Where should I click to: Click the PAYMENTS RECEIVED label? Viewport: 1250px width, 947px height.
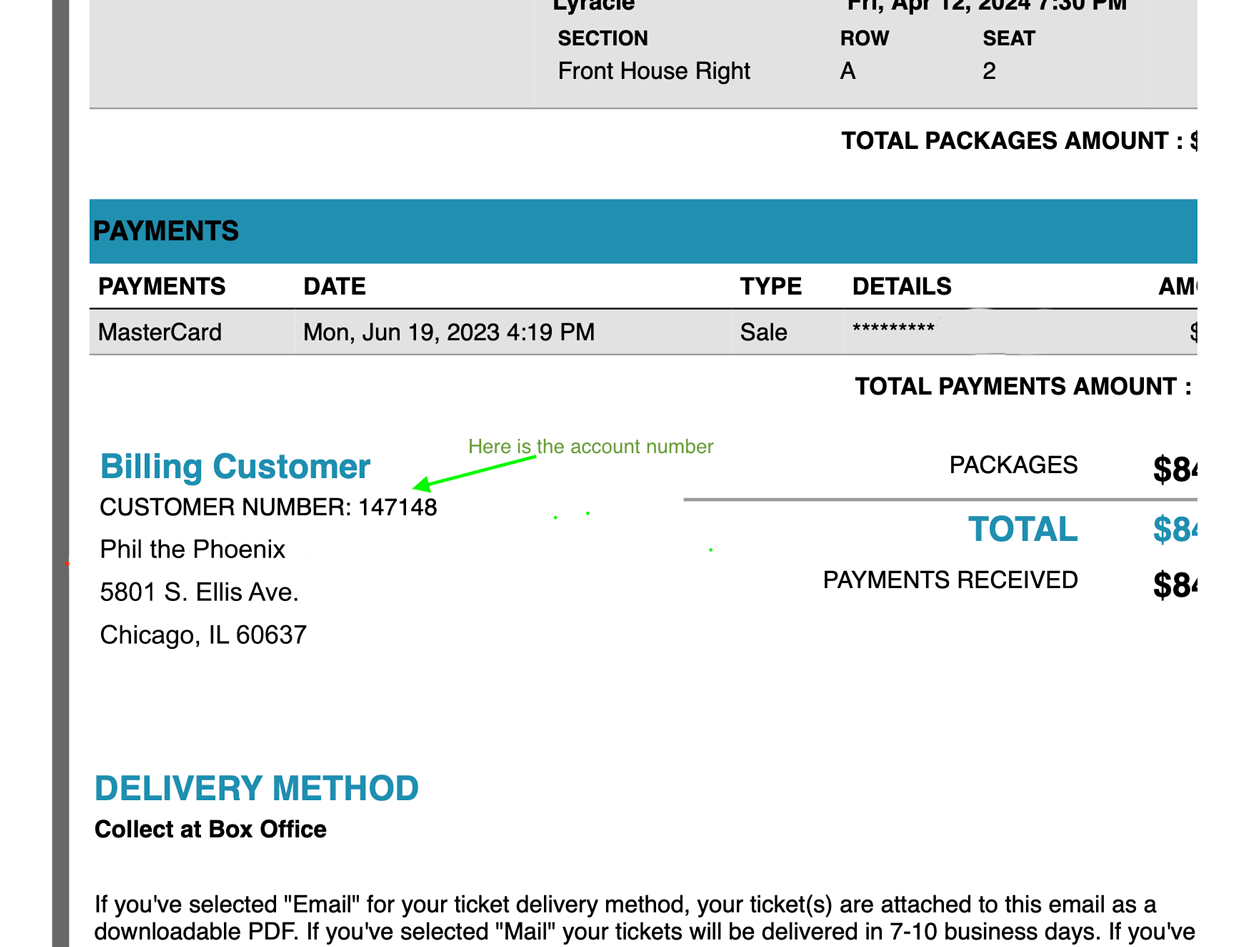pyautogui.click(x=951, y=580)
